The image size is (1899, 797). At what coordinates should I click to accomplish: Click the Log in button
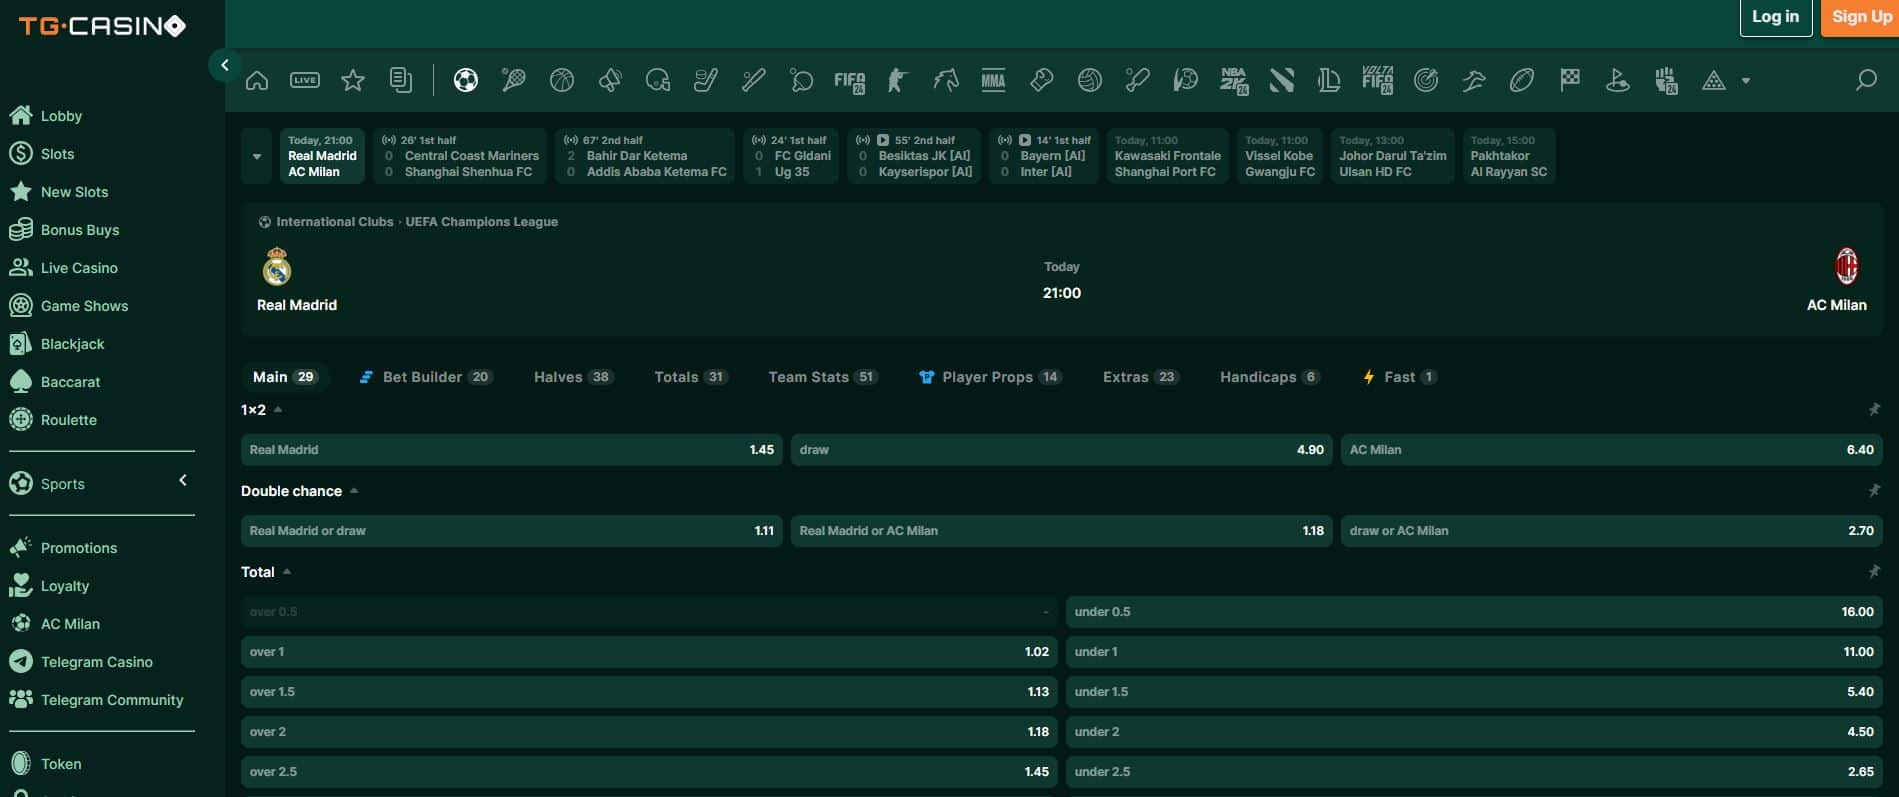[x=1776, y=17]
